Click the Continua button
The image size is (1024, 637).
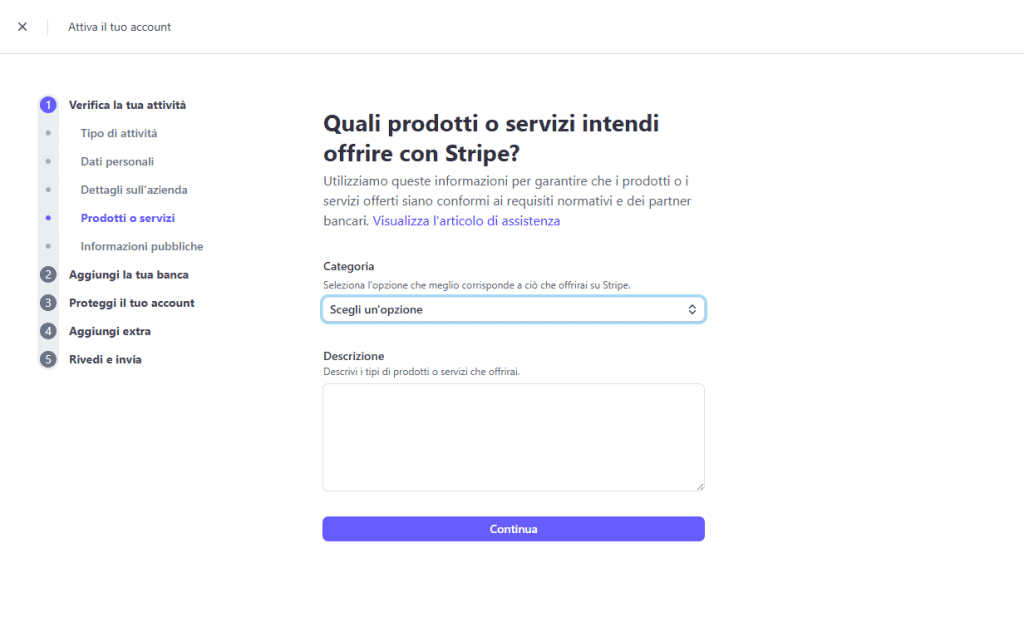pyautogui.click(x=513, y=528)
